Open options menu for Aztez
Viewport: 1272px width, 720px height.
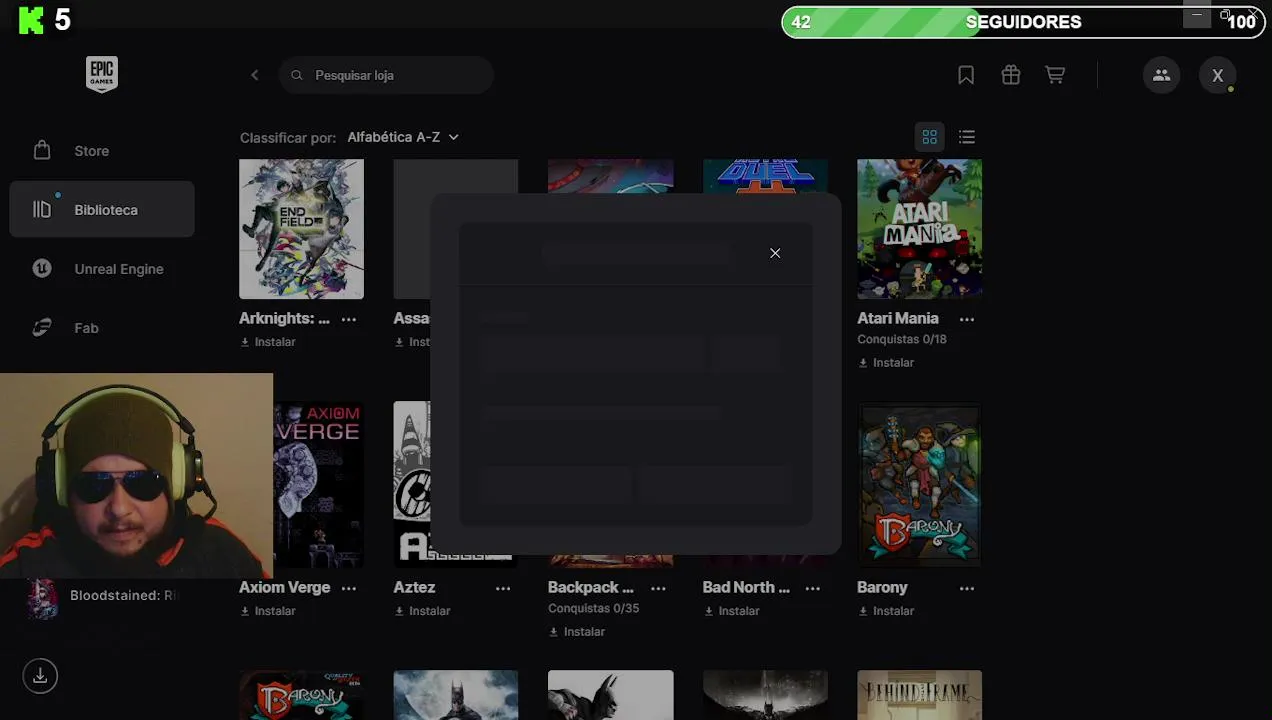click(x=502, y=588)
